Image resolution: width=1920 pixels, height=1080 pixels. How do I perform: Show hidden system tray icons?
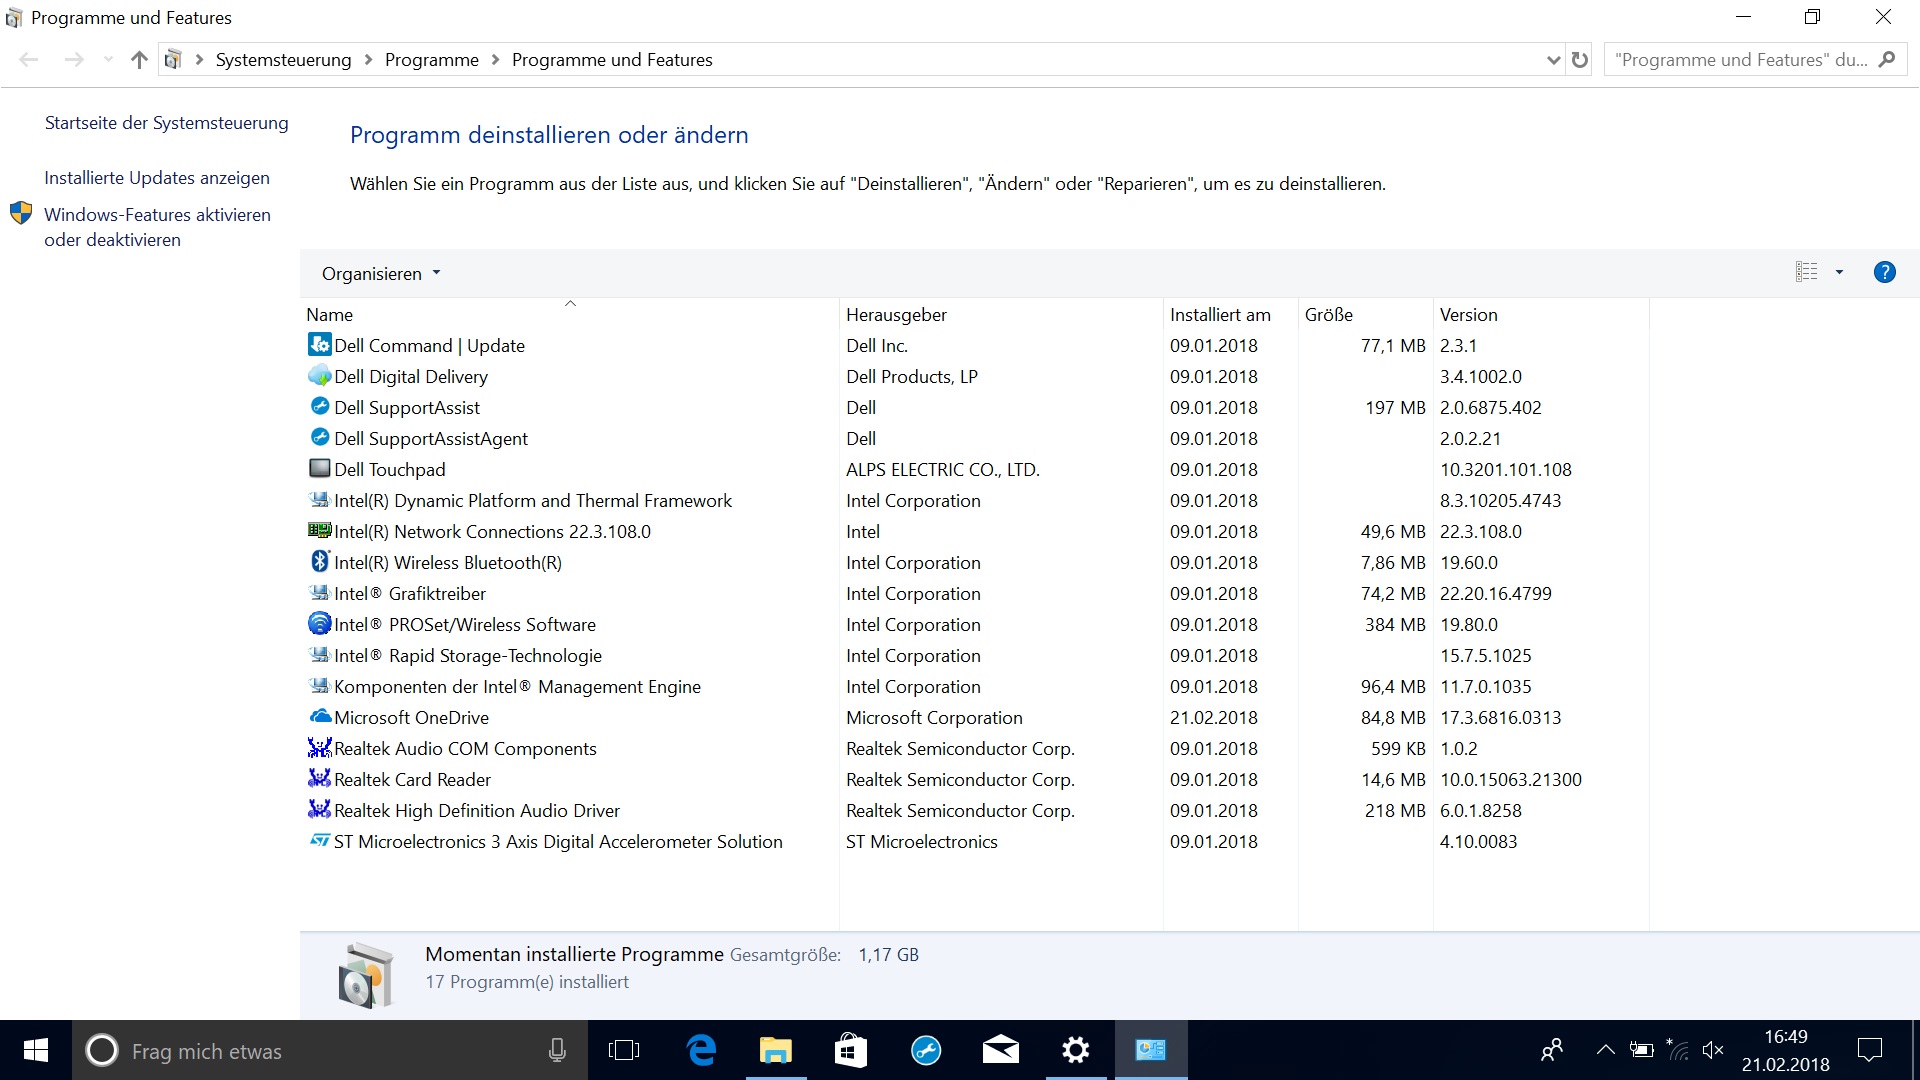pos(1605,1050)
